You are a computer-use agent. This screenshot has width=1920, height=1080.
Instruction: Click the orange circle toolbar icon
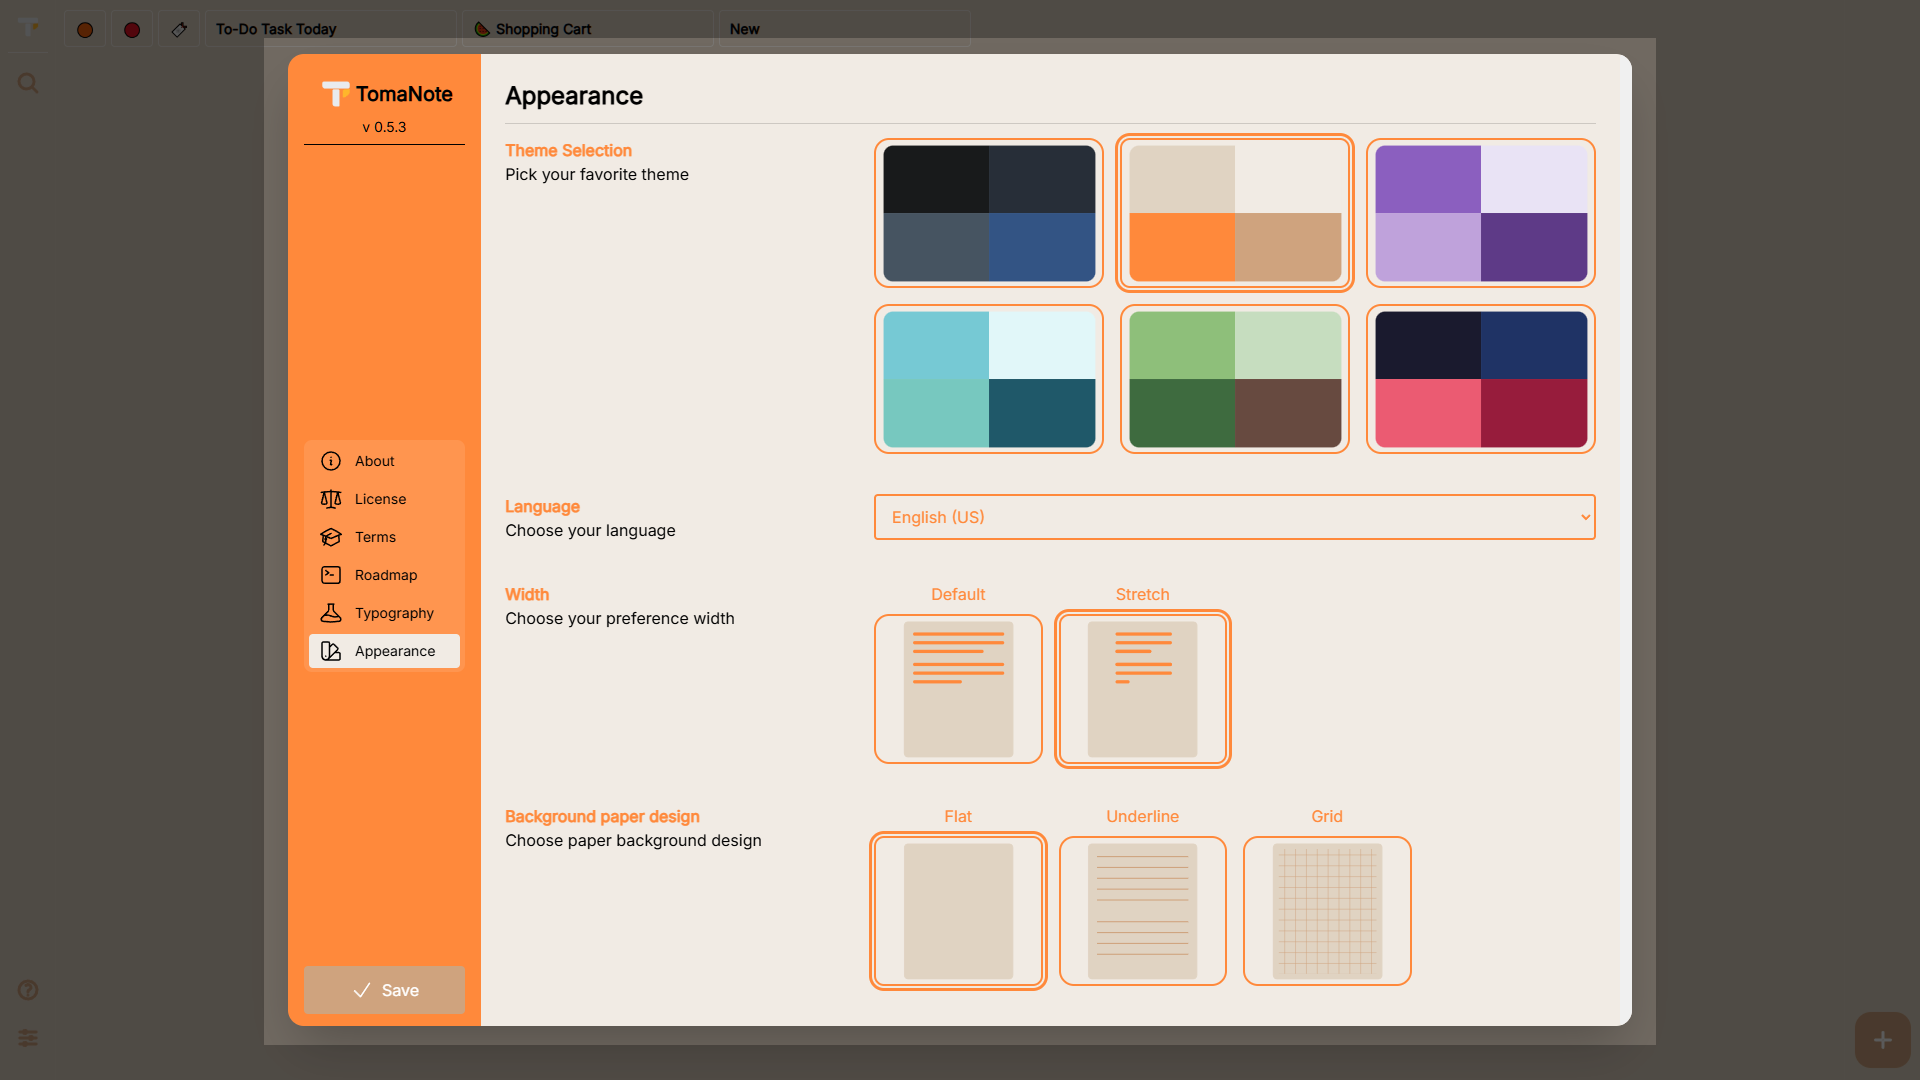pyautogui.click(x=85, y=30)
